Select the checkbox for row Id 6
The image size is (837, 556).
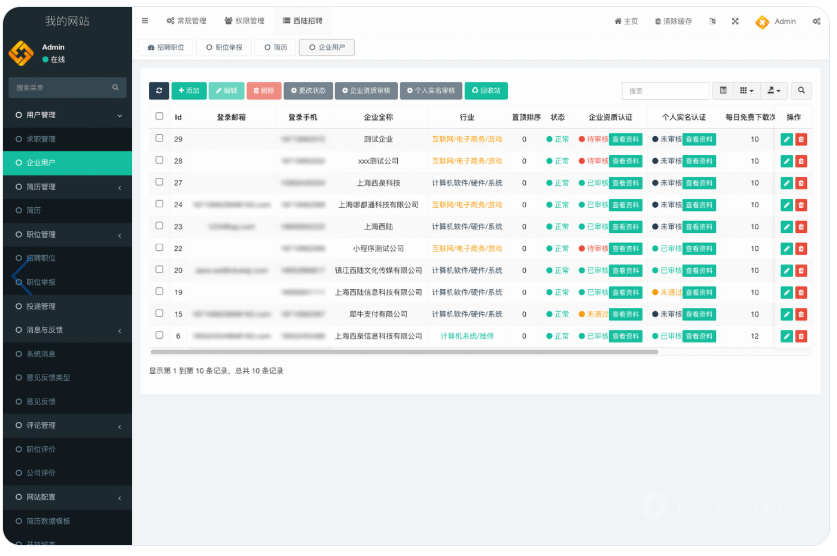(159, 336)
